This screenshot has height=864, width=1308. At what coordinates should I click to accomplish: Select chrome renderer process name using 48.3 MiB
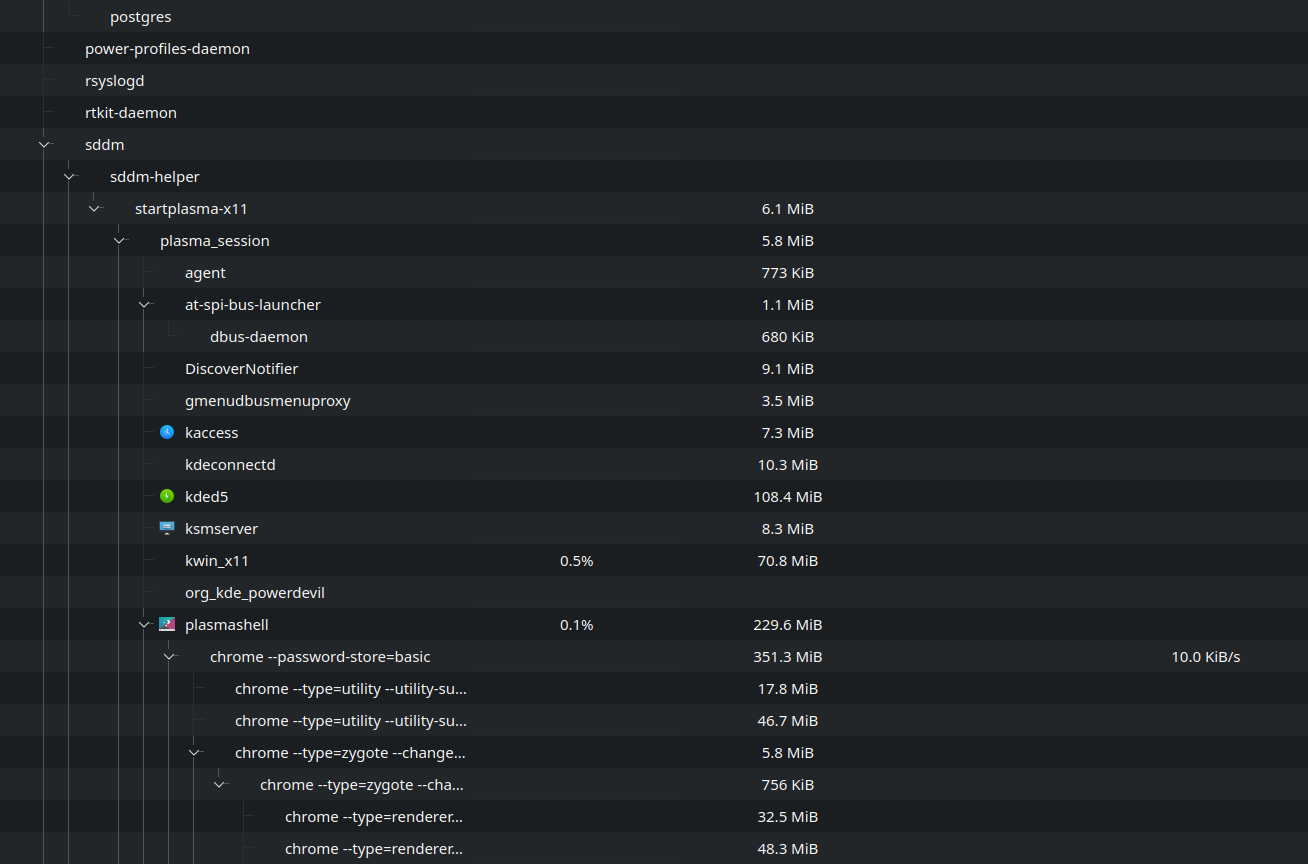374,848
